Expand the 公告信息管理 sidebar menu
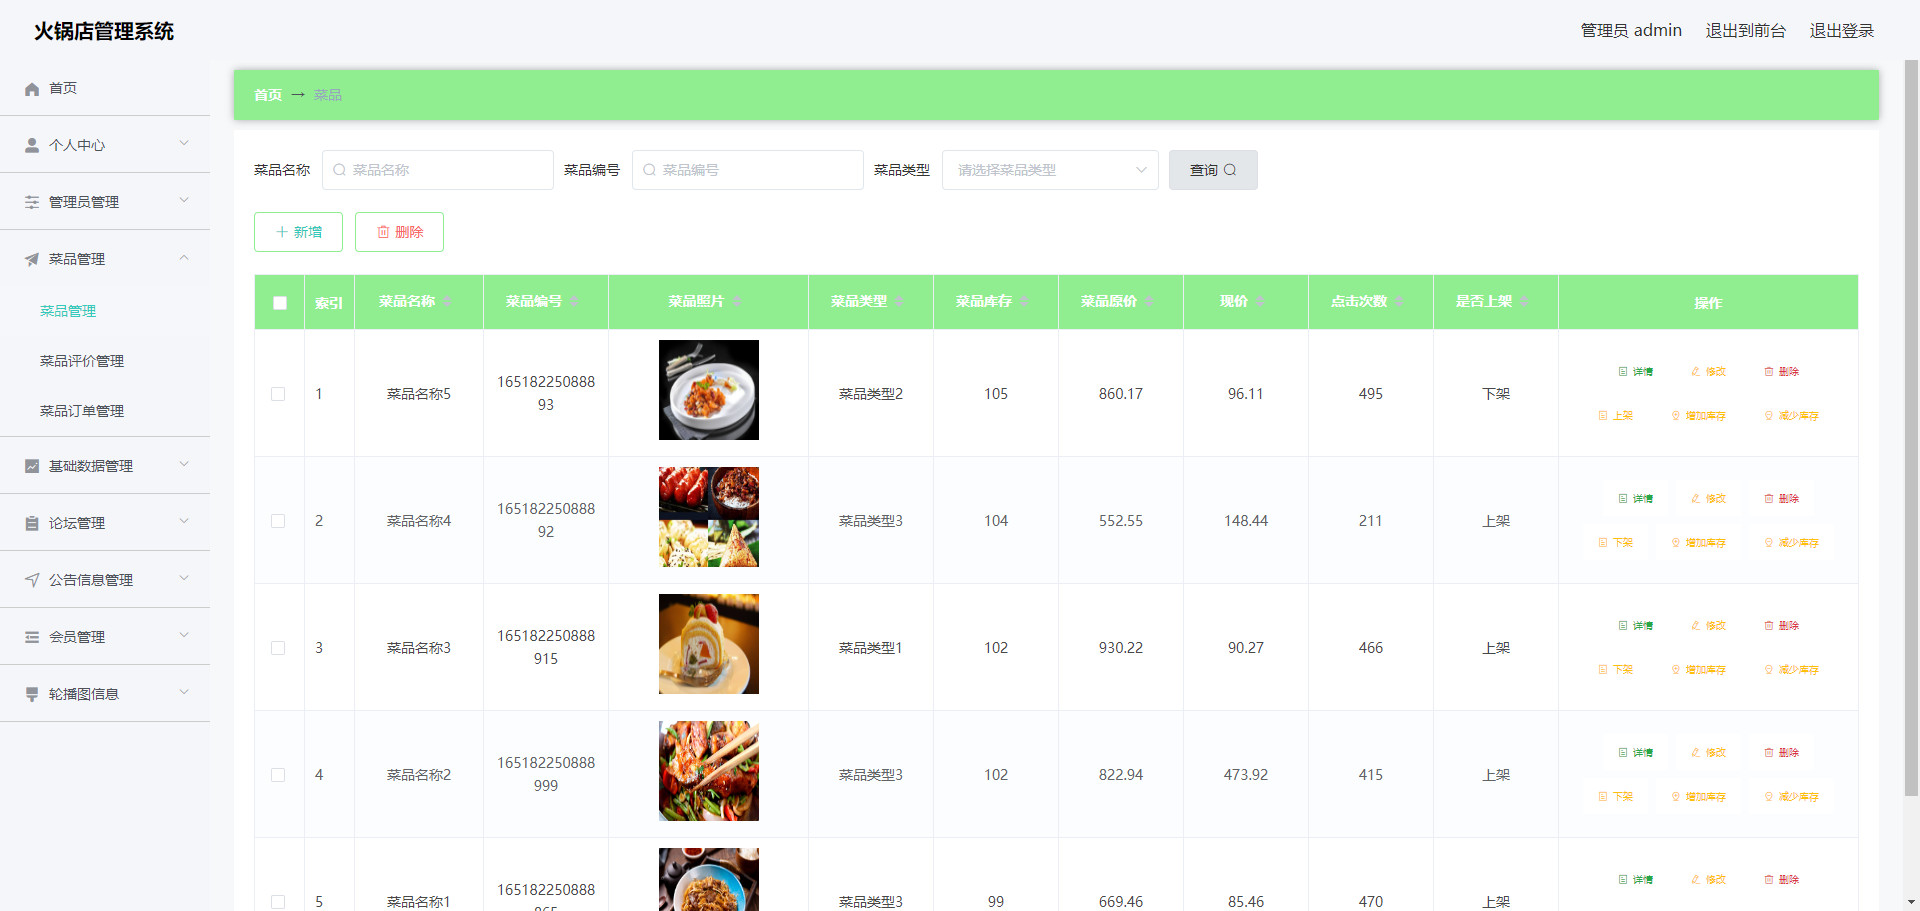The height and width of the screenshot is (911, 1920). (x=105, y=580)
